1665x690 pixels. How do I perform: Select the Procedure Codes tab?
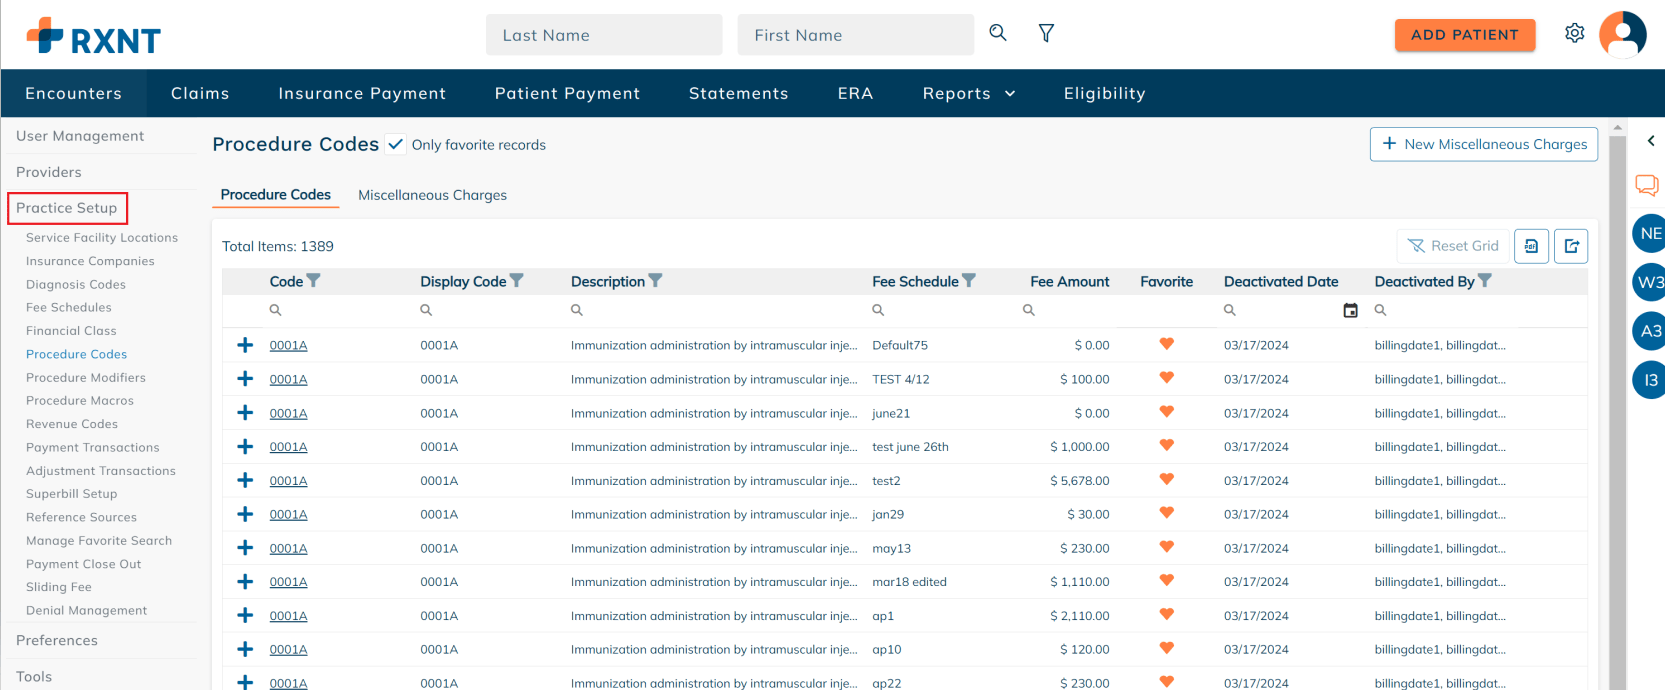[276, 195]
